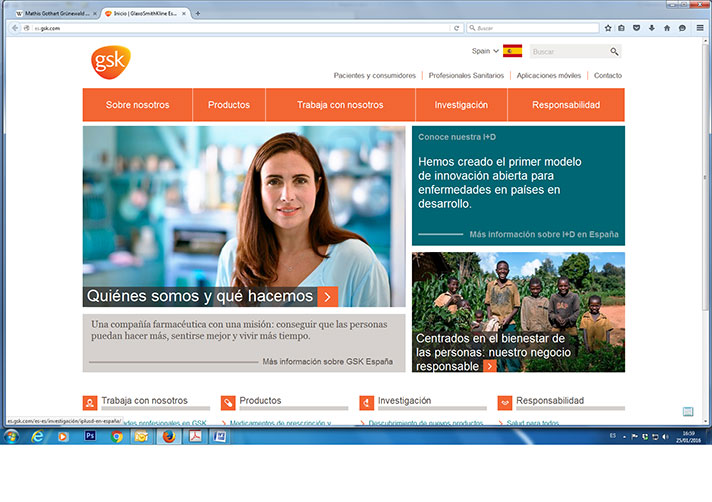Click Más información sobre I+D en España

click(x=544, y=234)
